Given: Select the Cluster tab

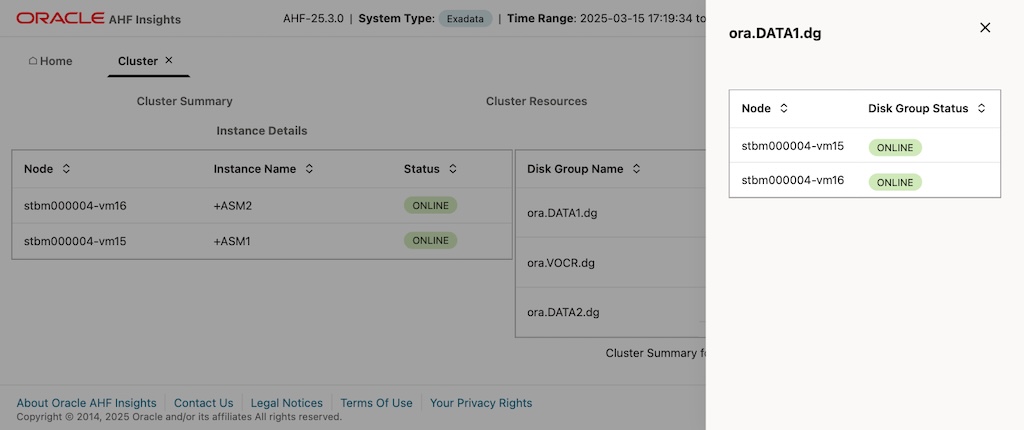Looking at the screenshot, I should [x=137, y=61].
